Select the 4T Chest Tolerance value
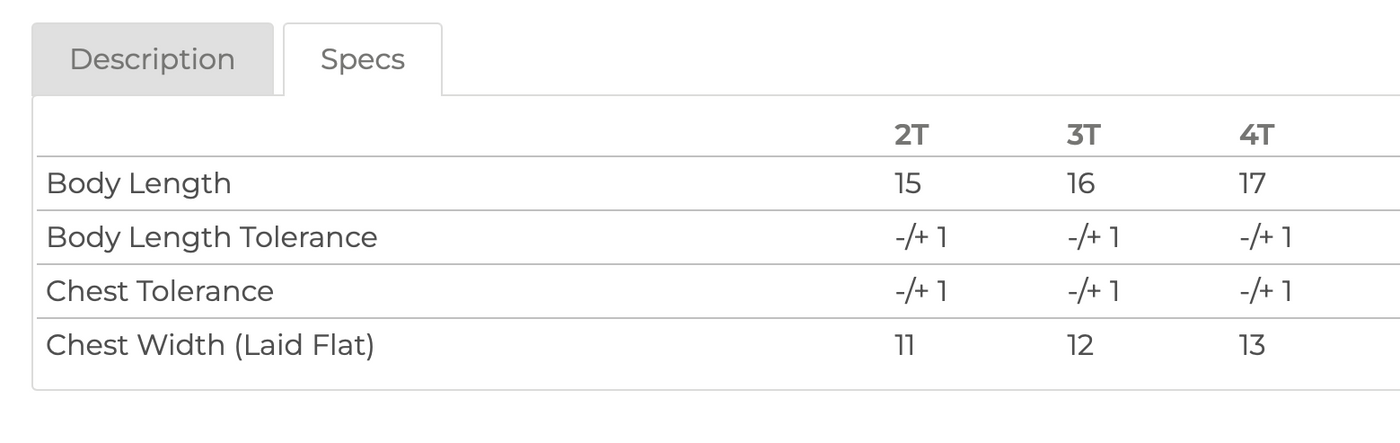The width and height of the screenshot is (1400, 443). 1265,292
